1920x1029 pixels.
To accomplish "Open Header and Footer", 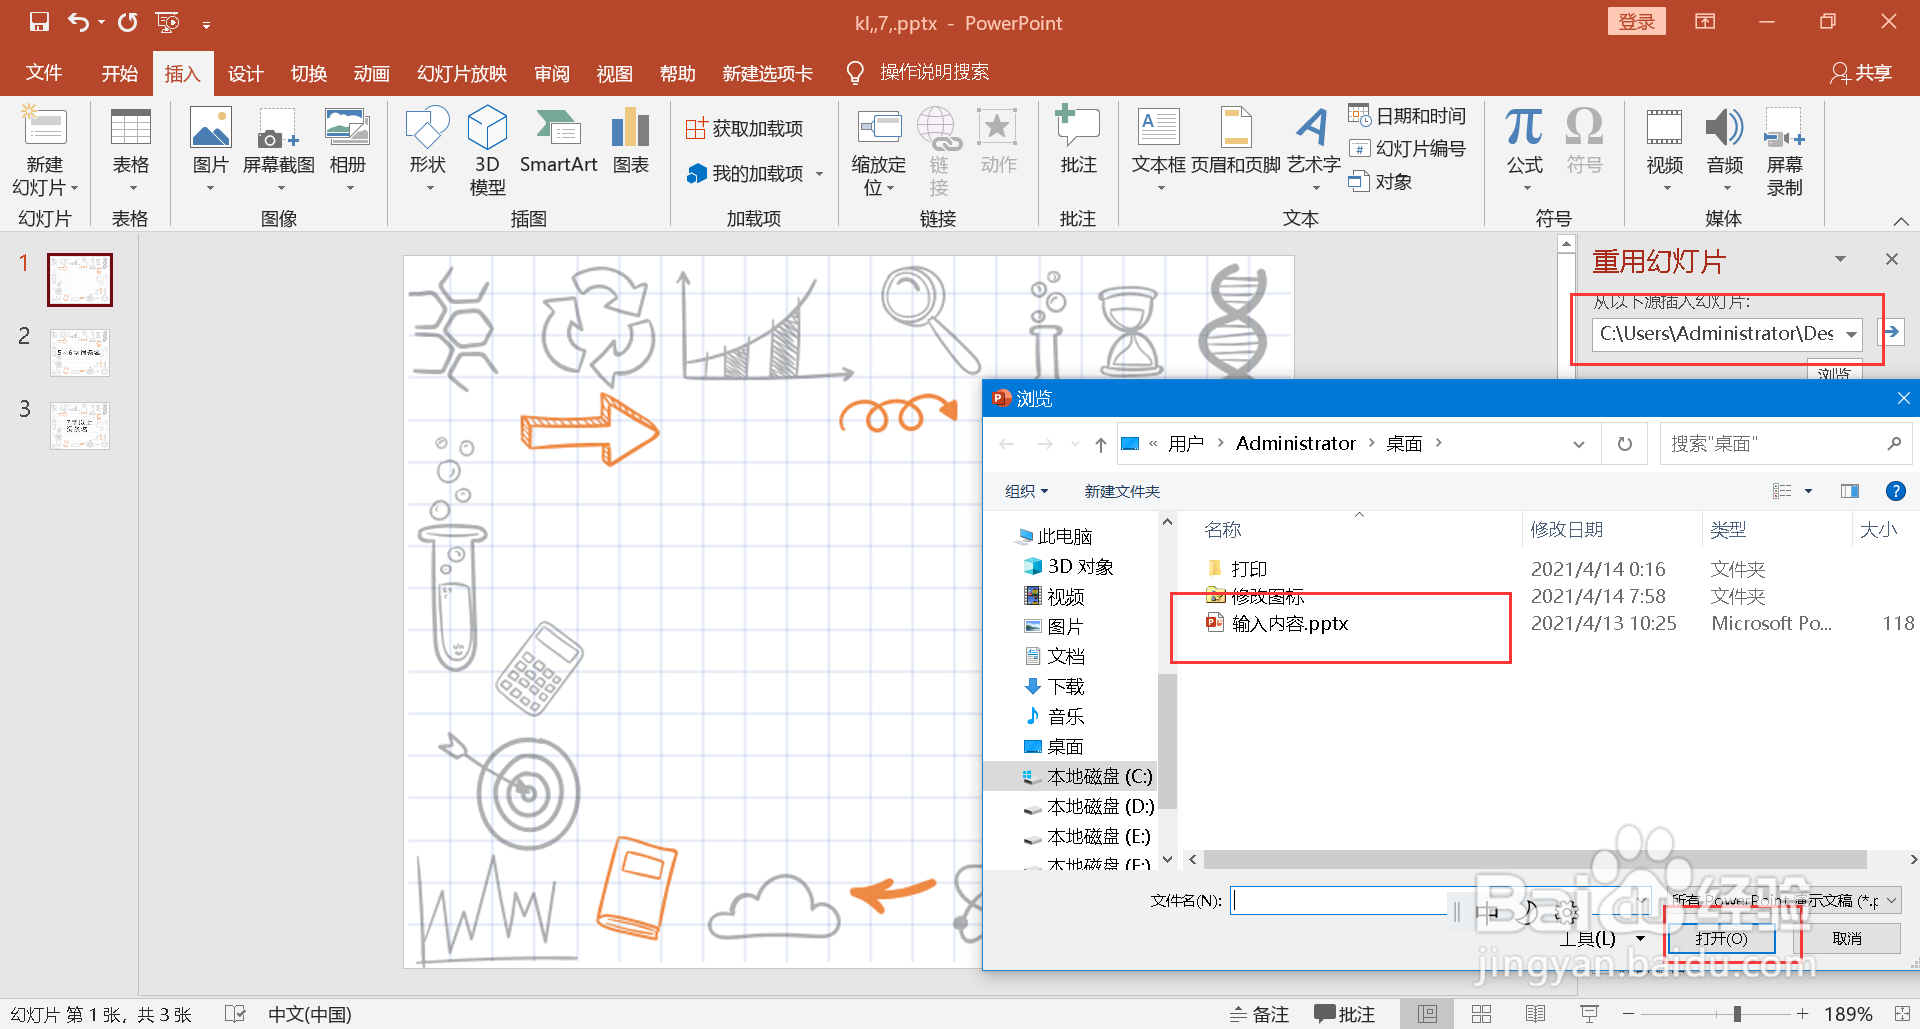I will pyautogui.click(x=1235, y=142).
